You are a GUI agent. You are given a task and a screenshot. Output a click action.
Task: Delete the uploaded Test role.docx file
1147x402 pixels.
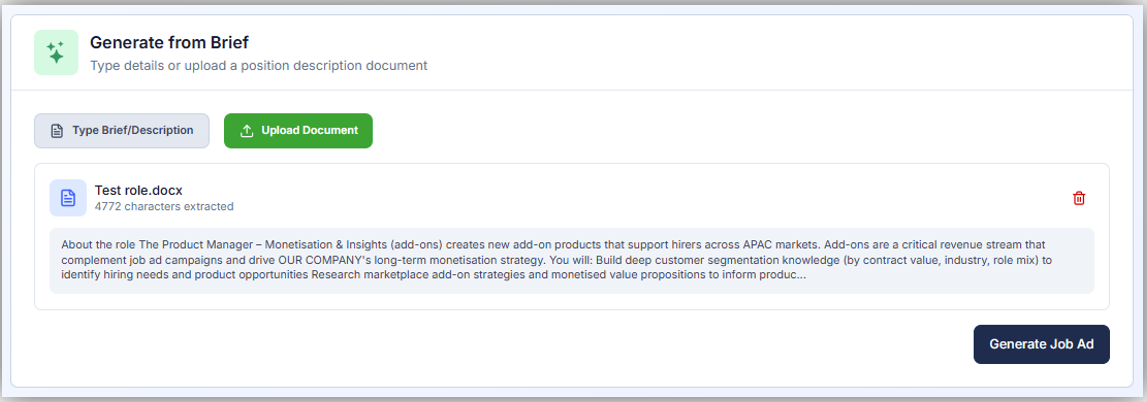[x=1079, y=198]
